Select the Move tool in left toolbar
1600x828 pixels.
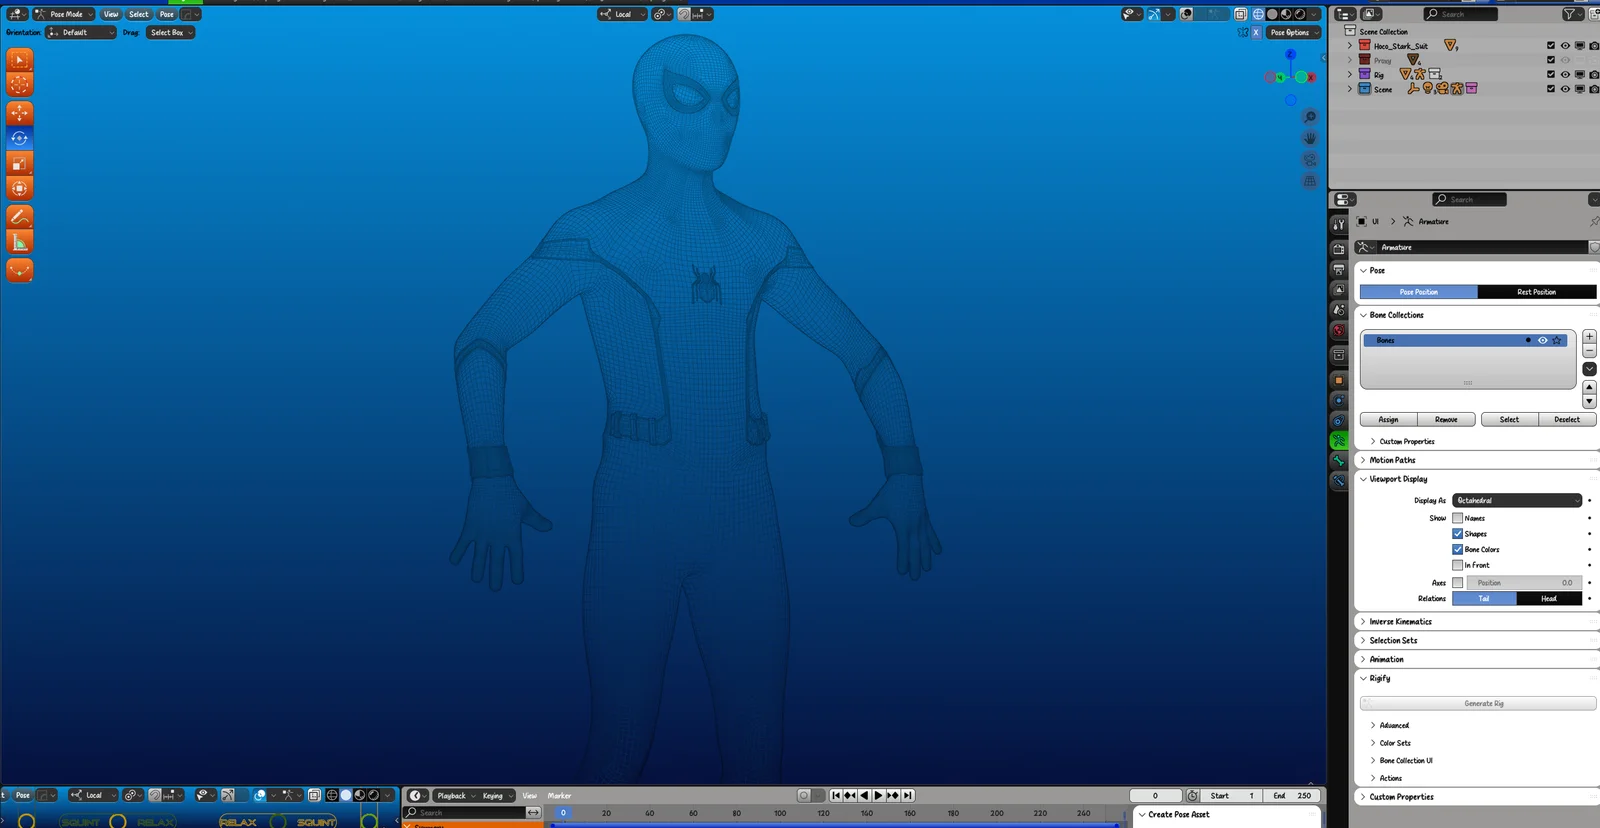point(19,113)
